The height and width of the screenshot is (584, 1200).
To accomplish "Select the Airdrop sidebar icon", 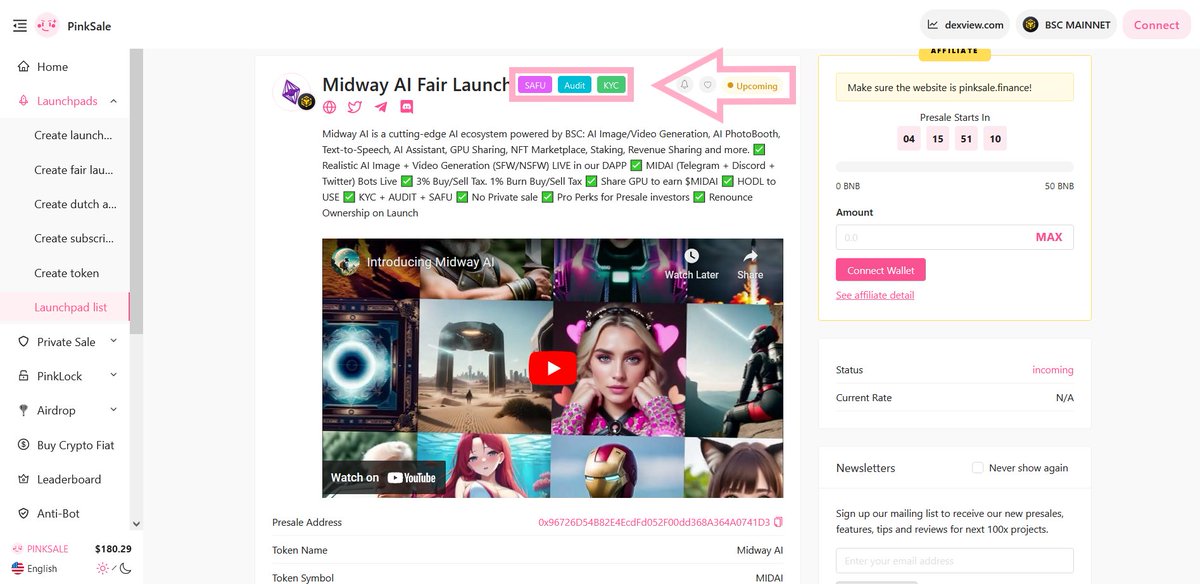I will pyautogui.click(x=23, y=410).
